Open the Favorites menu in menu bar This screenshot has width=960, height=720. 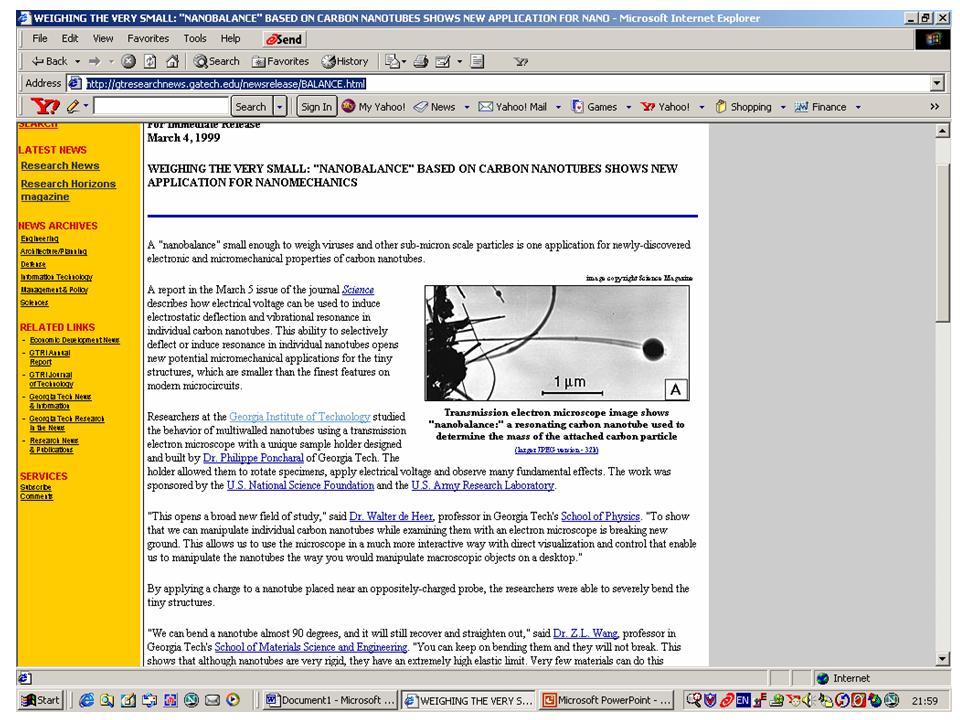tap(148, 39)
